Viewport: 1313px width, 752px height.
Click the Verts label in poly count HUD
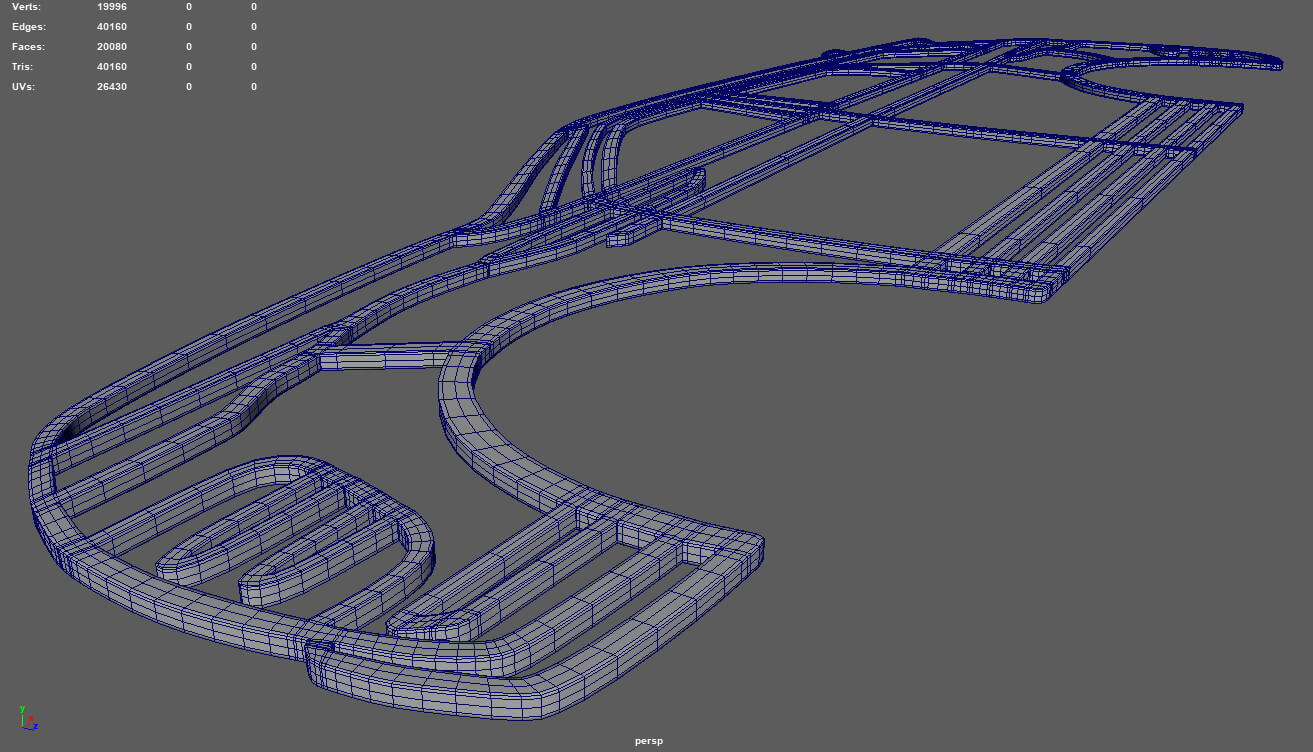[26, 7]
